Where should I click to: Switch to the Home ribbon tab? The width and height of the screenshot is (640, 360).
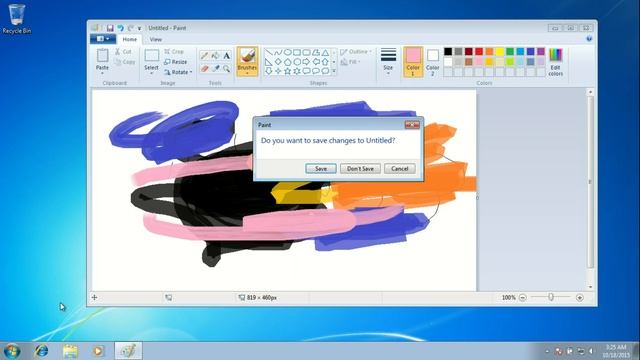[130, 39]
